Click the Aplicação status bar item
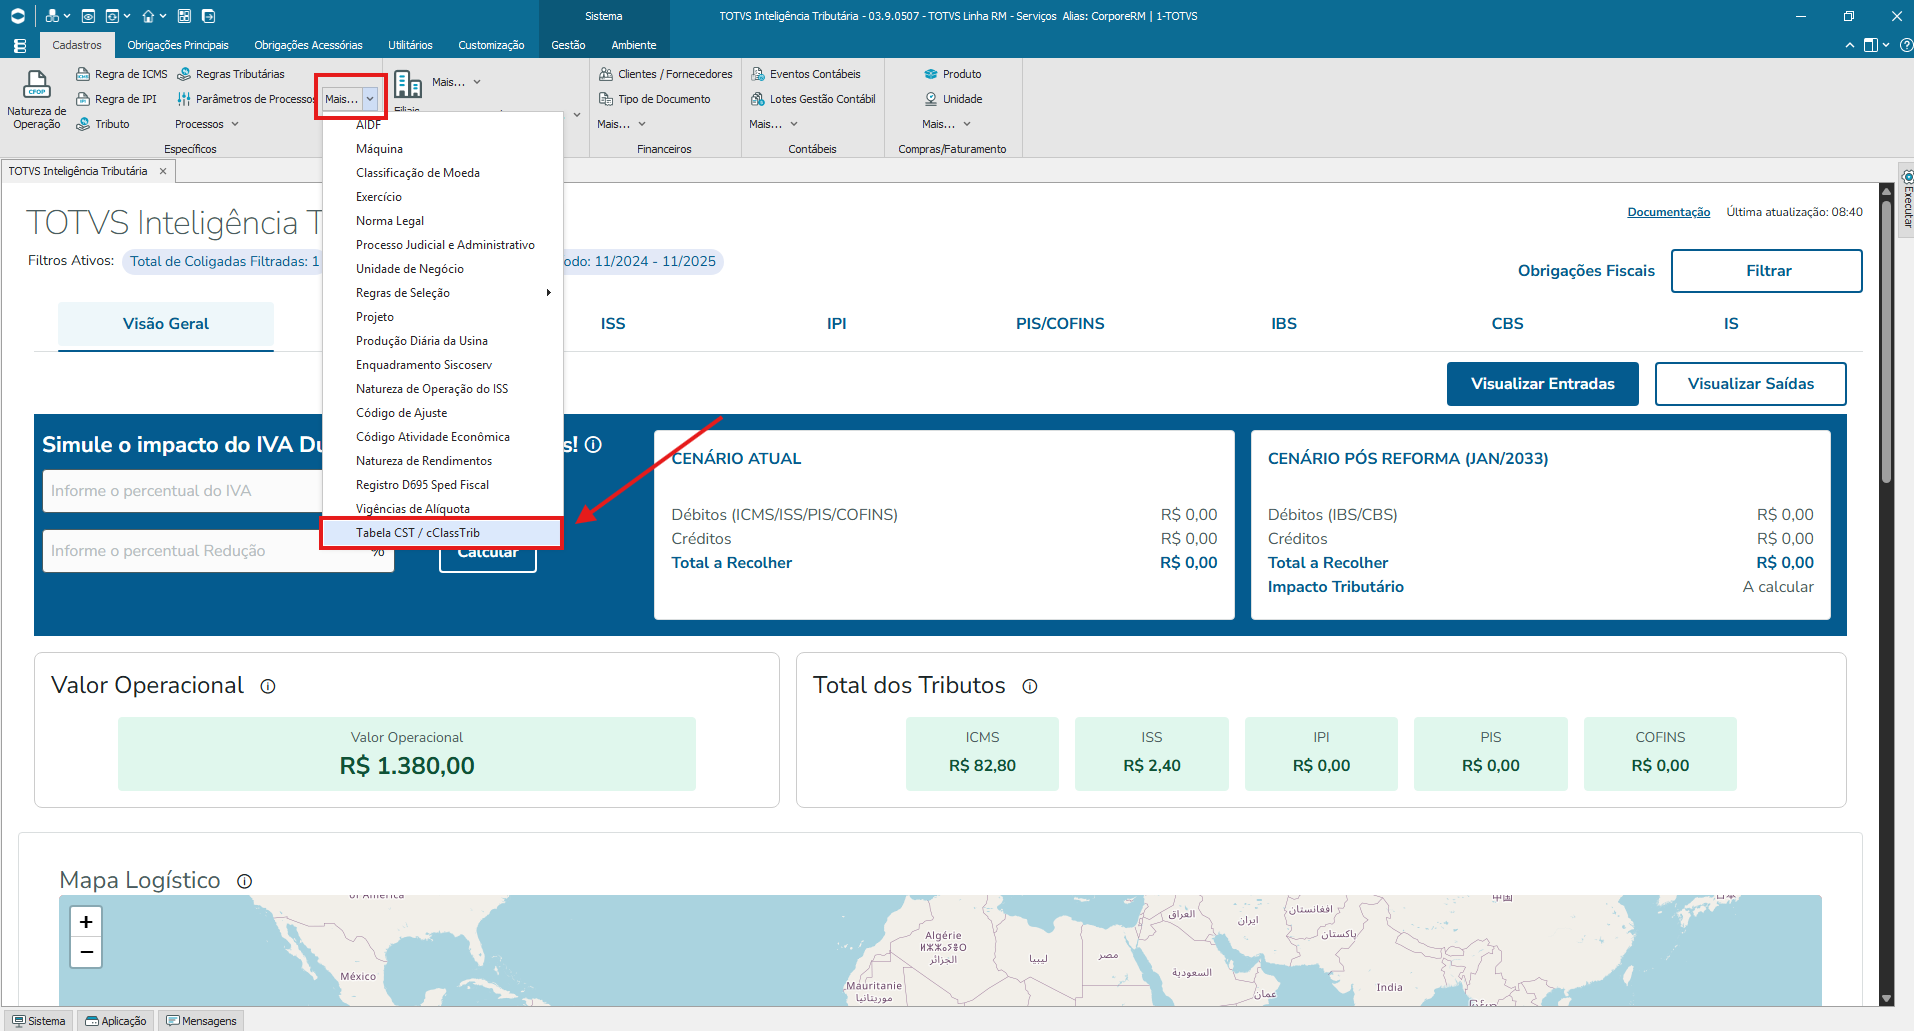This screenshot has height=1031, width=1914. pyautogui.click(x=116, y=1021)
